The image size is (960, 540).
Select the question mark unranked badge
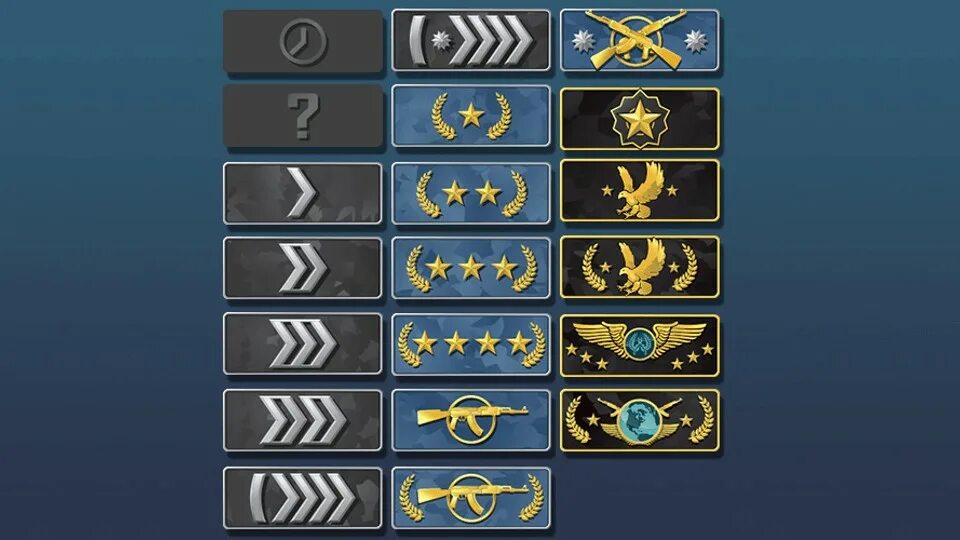click(302, 116)
